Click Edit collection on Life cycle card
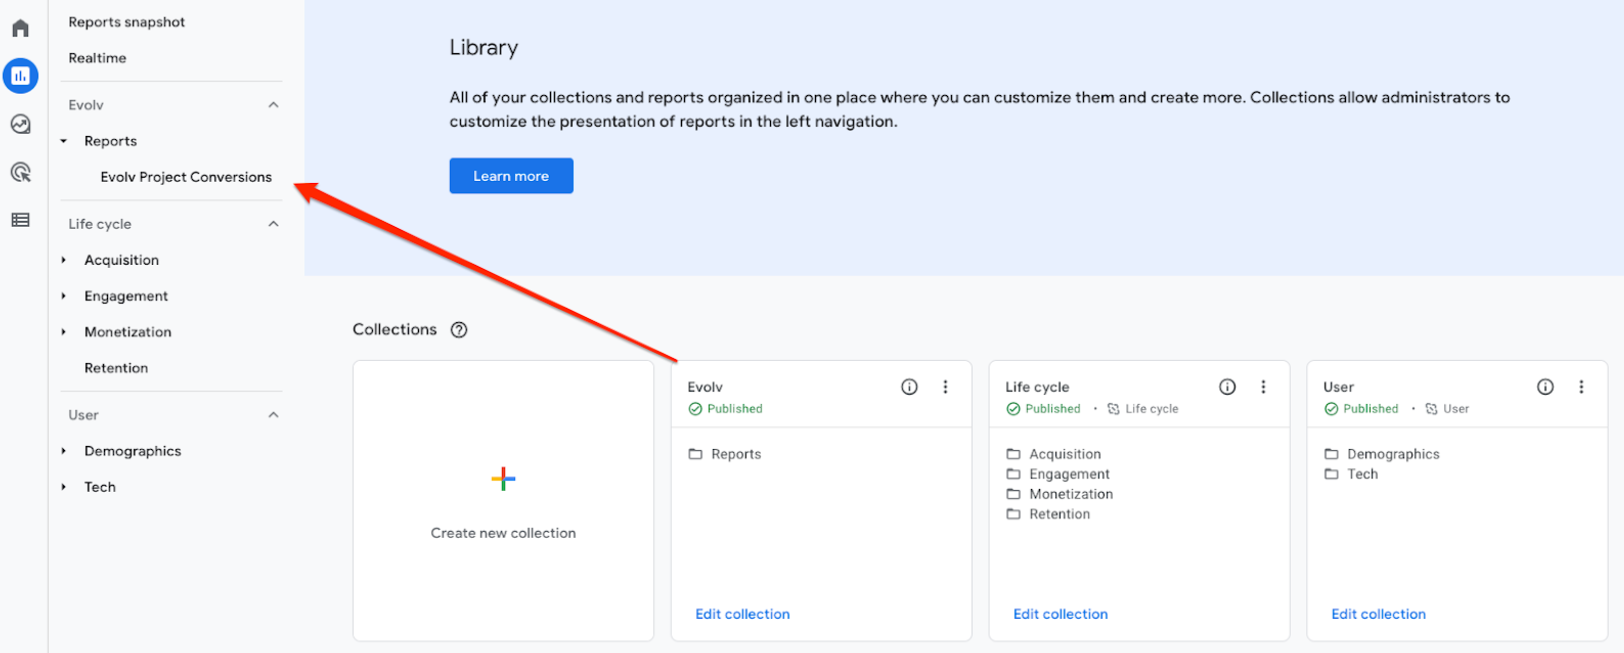The width and height of the screenshot is (1624, 653). pyautogui.click(x=1060, y=614)
